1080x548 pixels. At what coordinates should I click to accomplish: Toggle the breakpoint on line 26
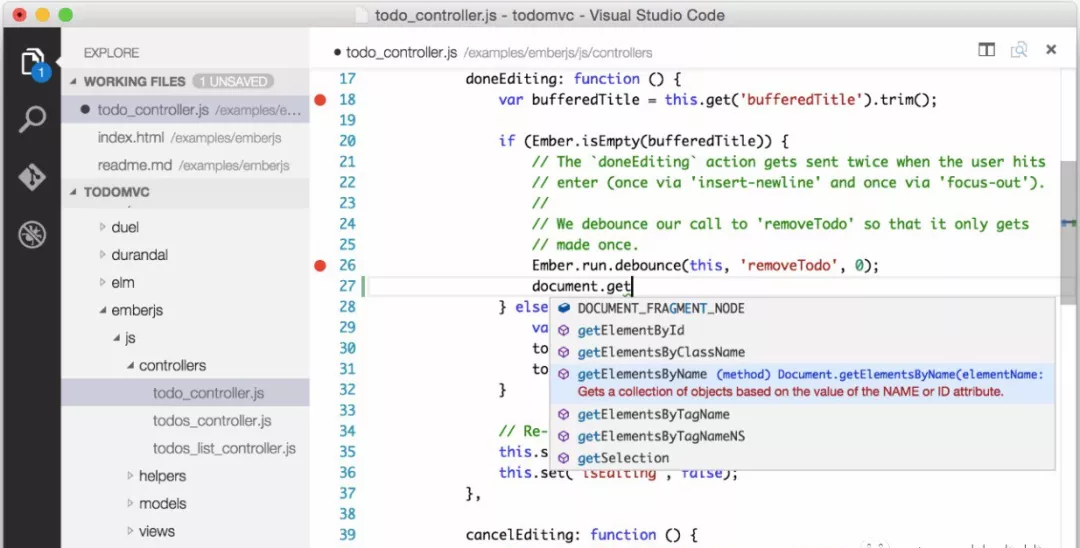point(320,266)
